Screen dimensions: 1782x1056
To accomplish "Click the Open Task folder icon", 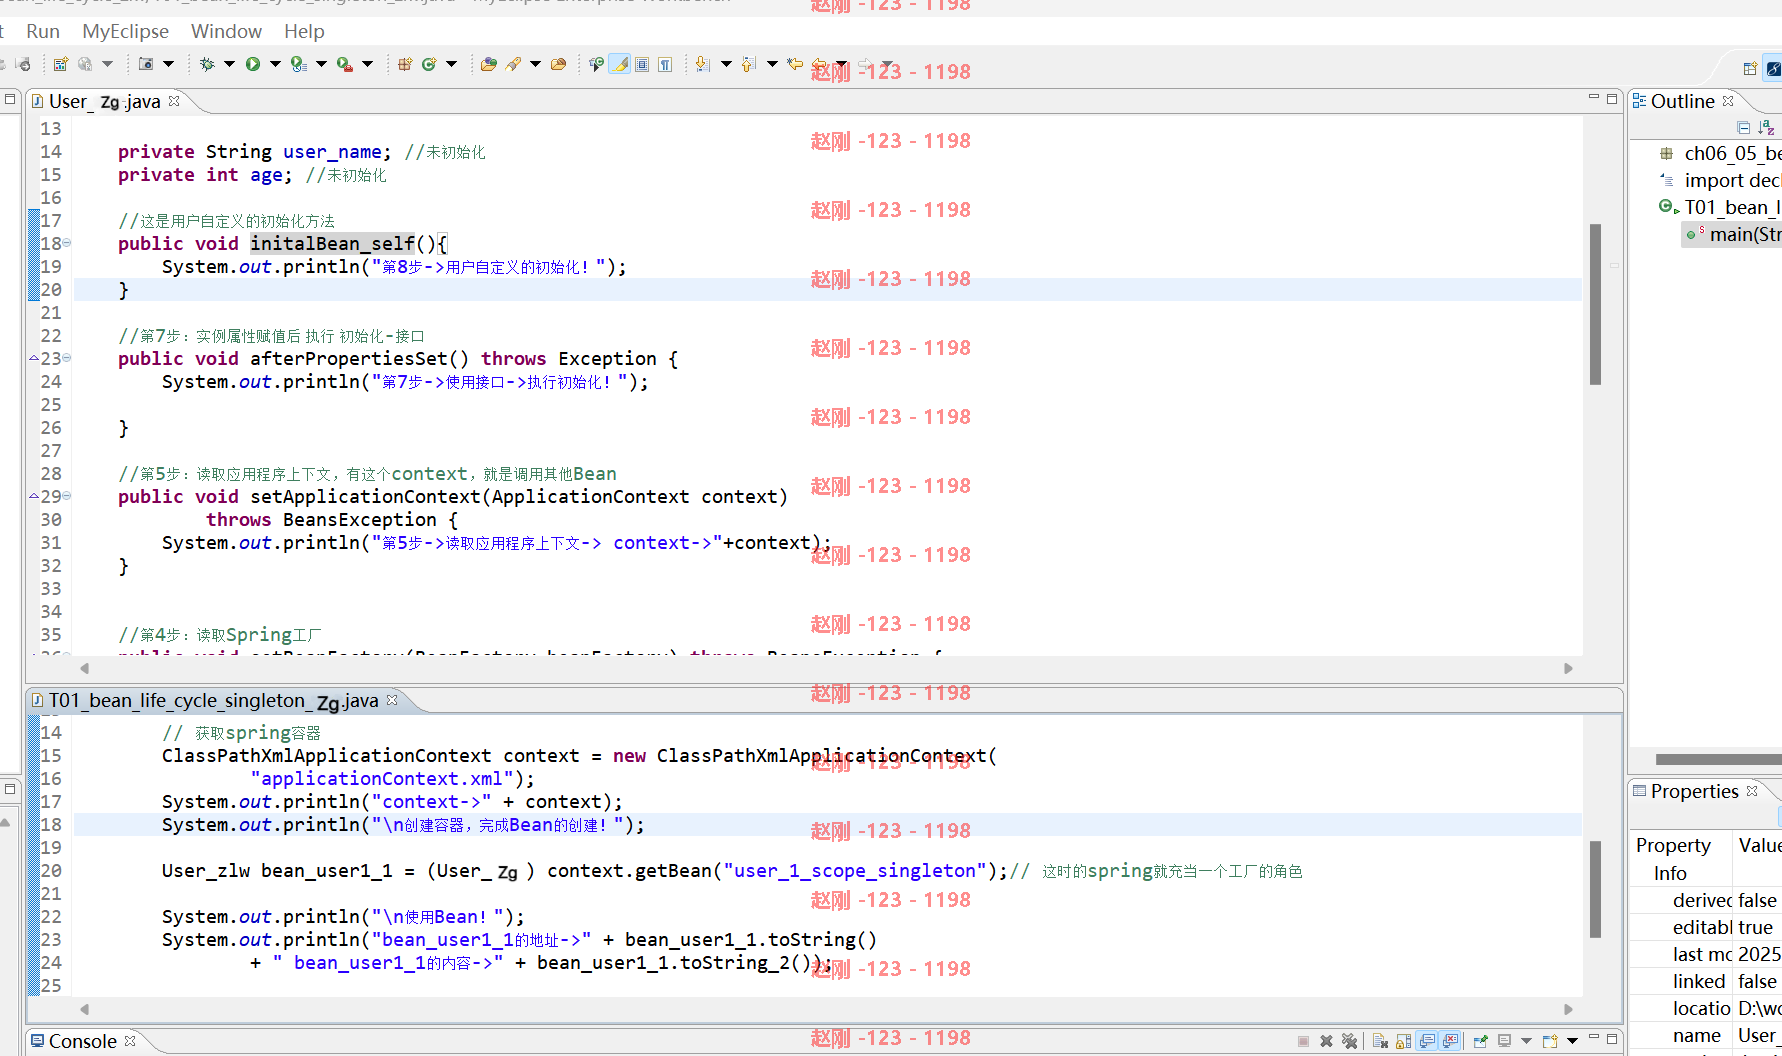I will (x=558, y=64).
